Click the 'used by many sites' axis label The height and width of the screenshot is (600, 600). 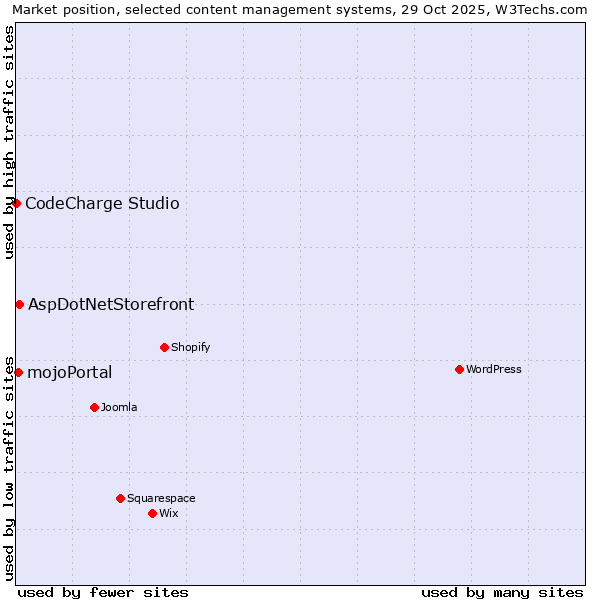[x=502, y=592]
